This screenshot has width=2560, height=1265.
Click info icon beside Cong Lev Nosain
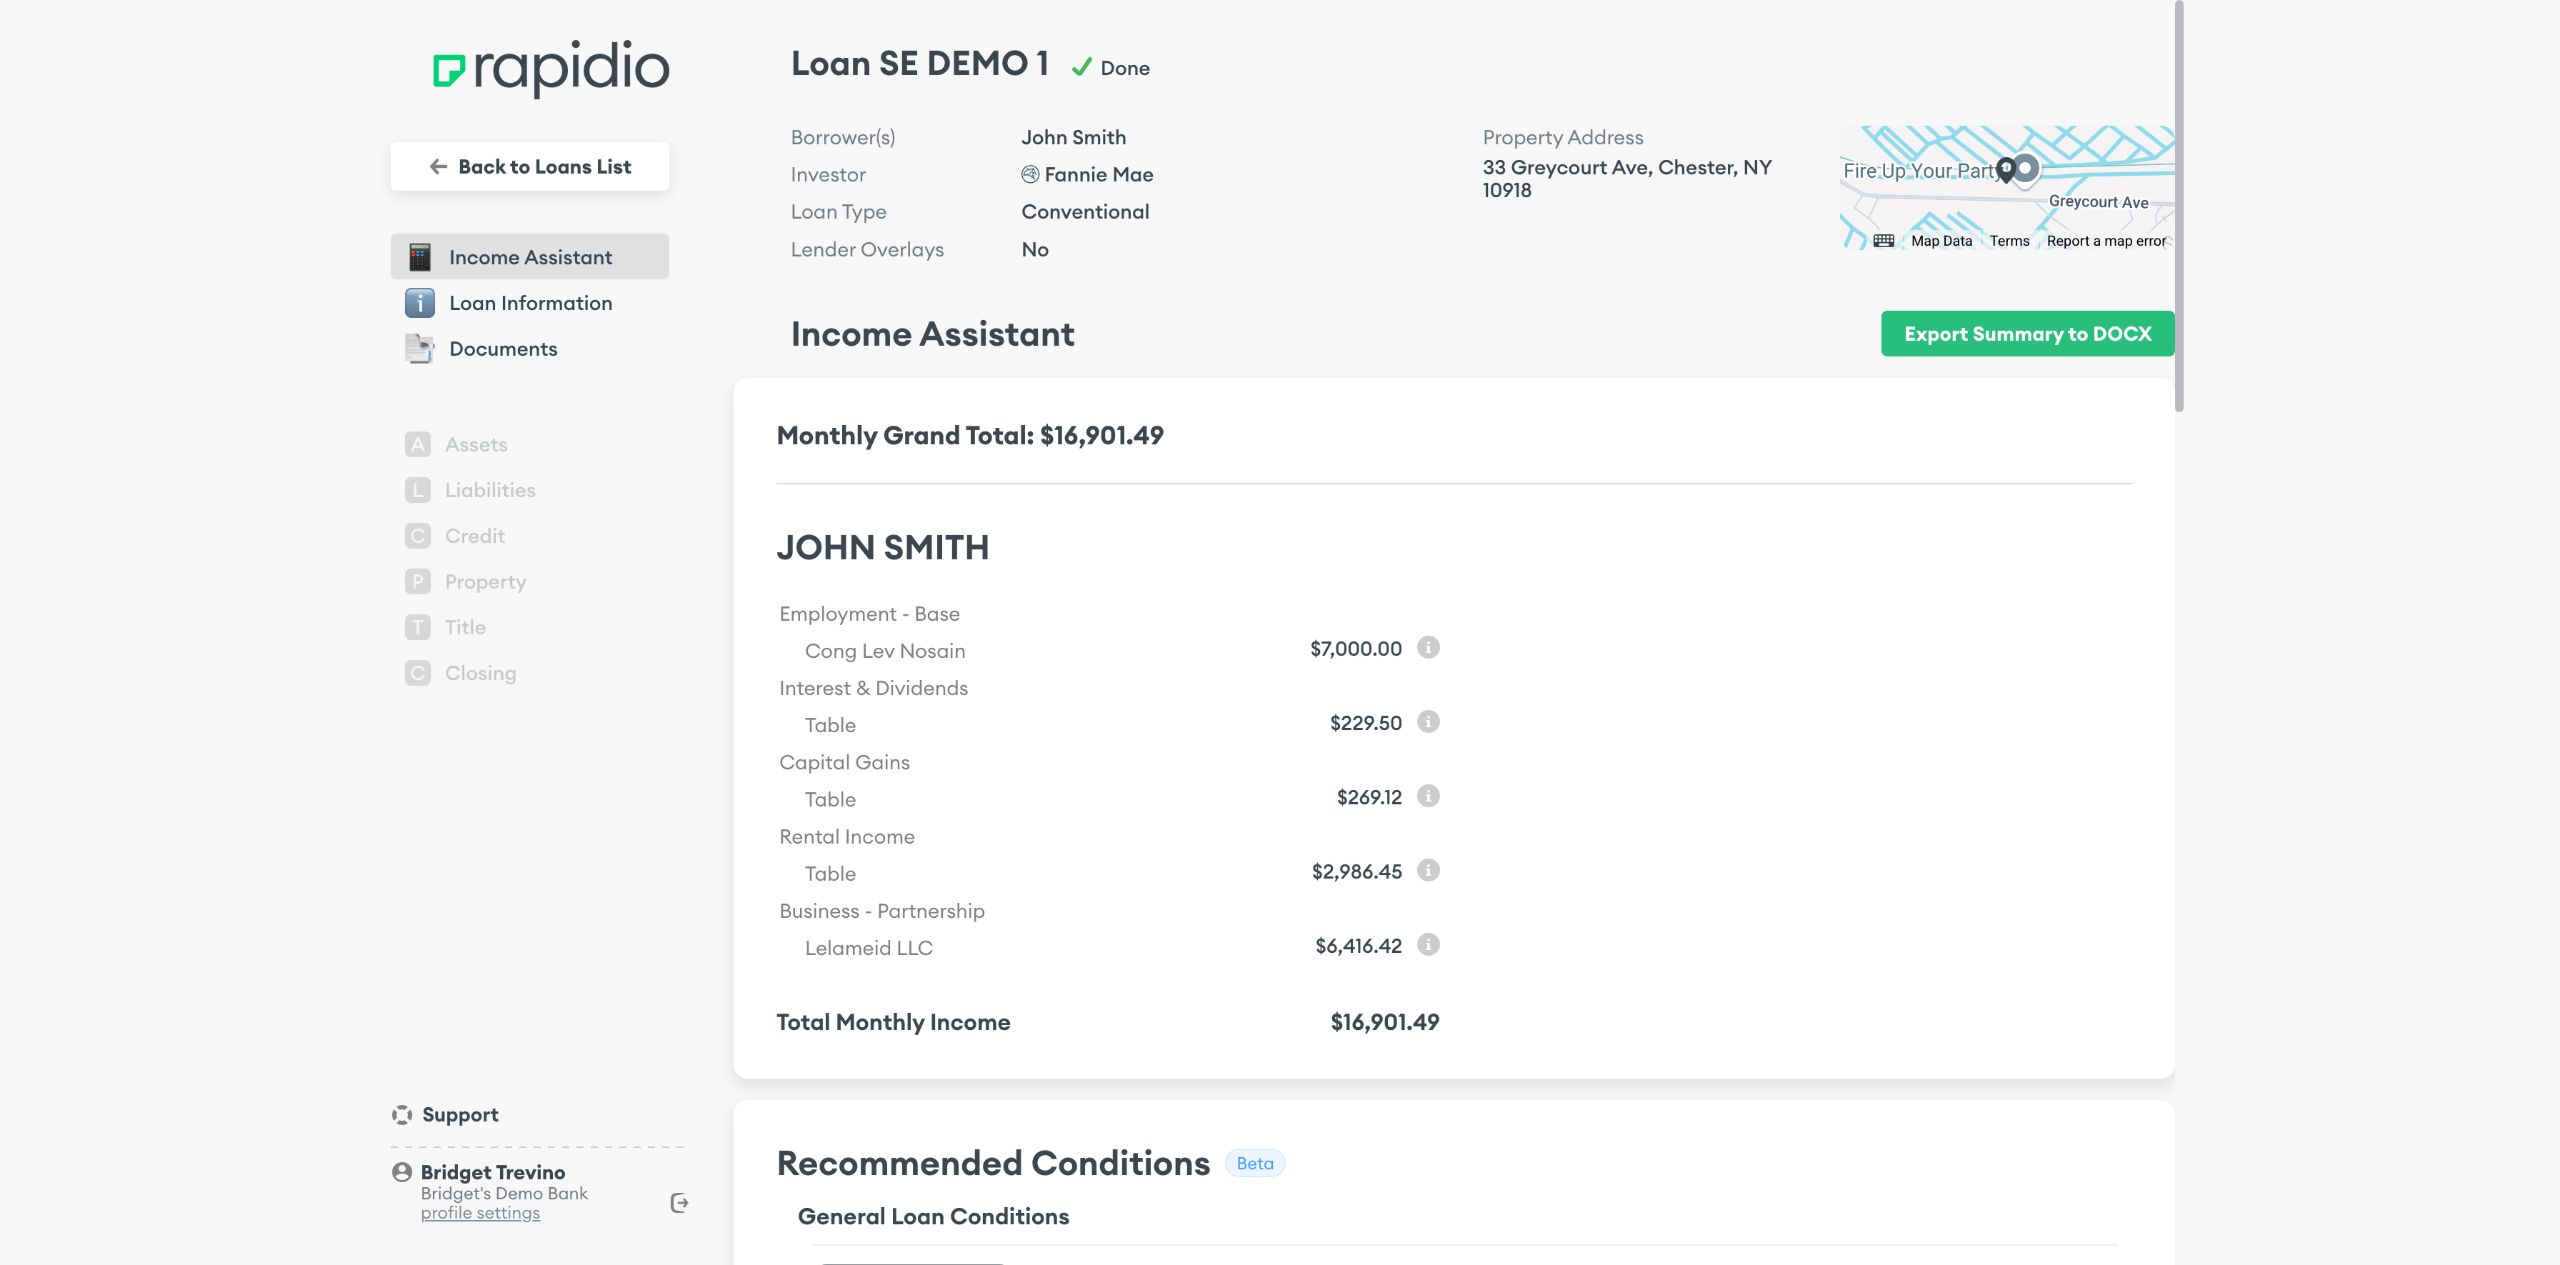[x=1428, y=648]
